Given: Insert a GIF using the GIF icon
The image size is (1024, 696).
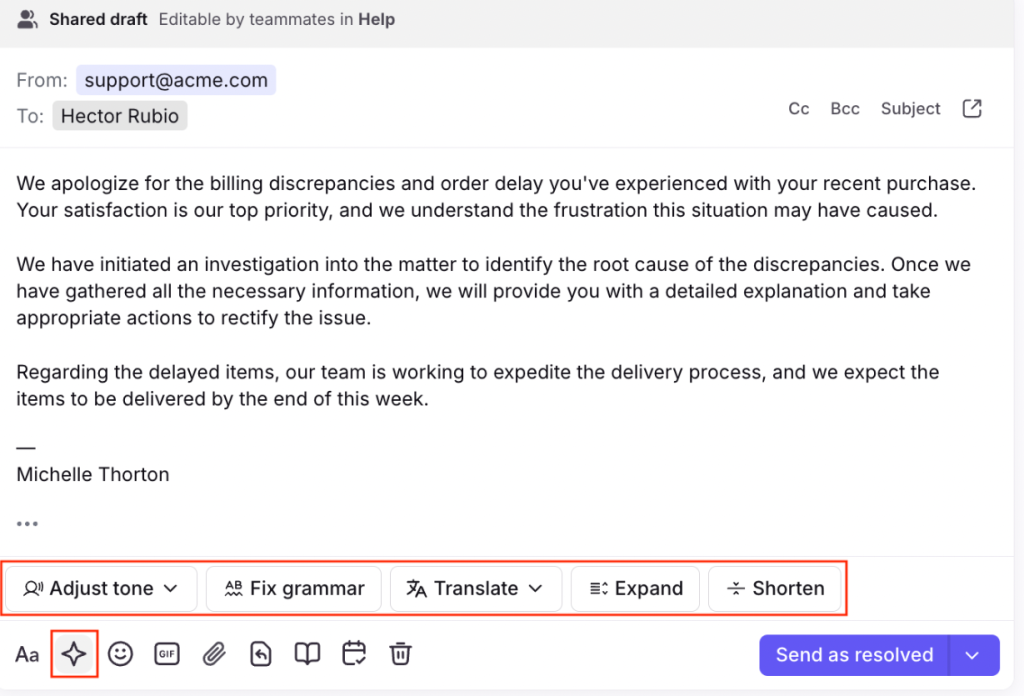Looking at the screenshot, I should point(166,654).
